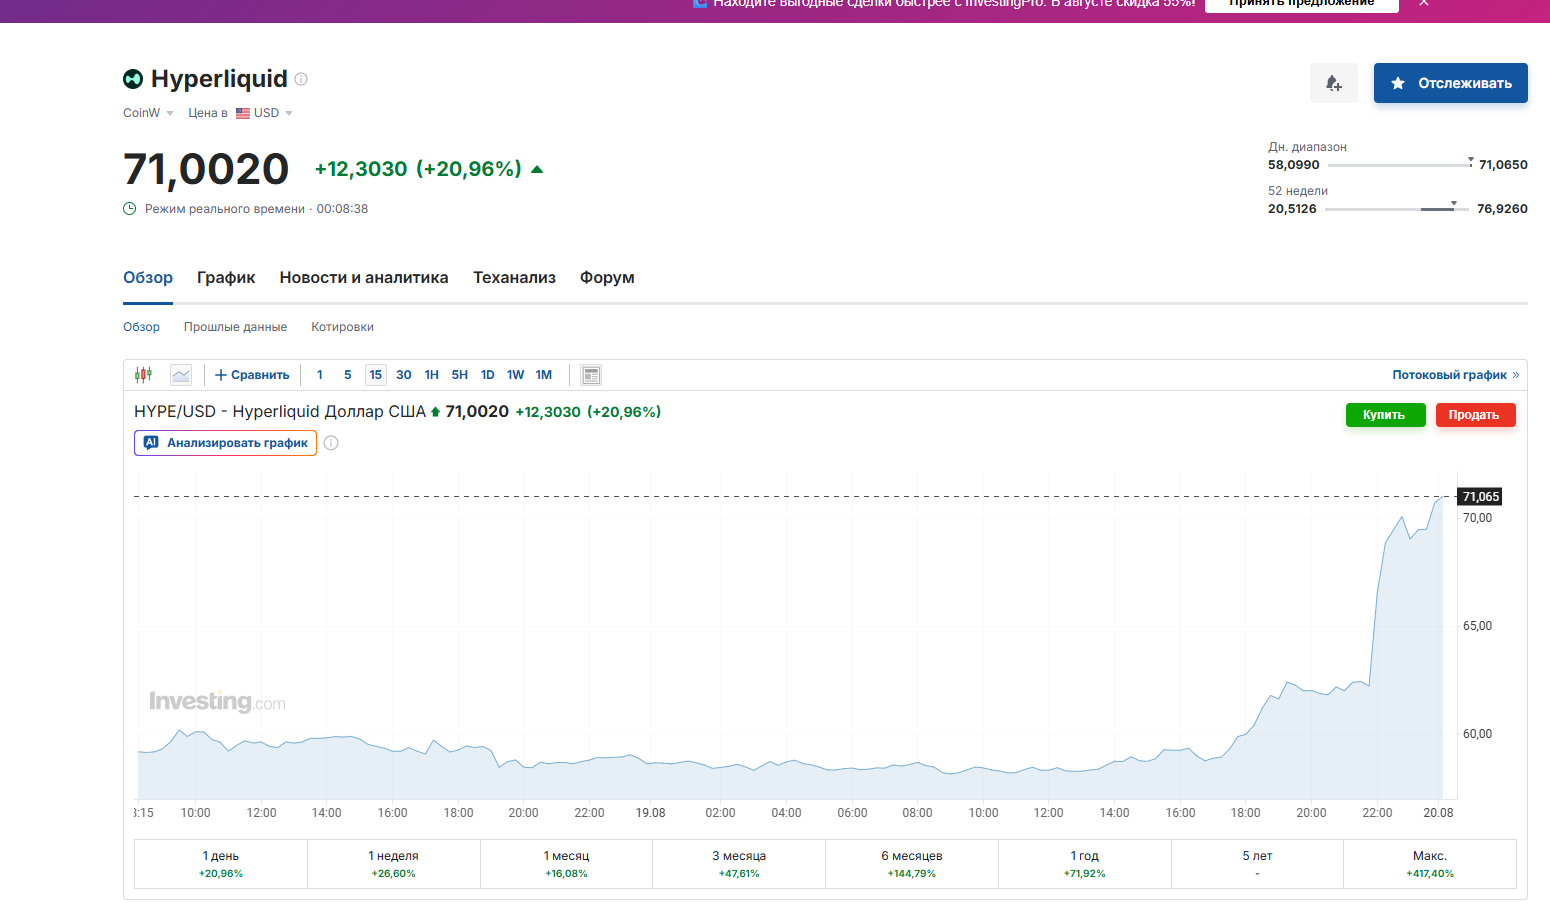Image resolution: width=1550 pixels, height=920 pixels.
Task: Select the 5H chart interval
Action: [x=460, y=375]
